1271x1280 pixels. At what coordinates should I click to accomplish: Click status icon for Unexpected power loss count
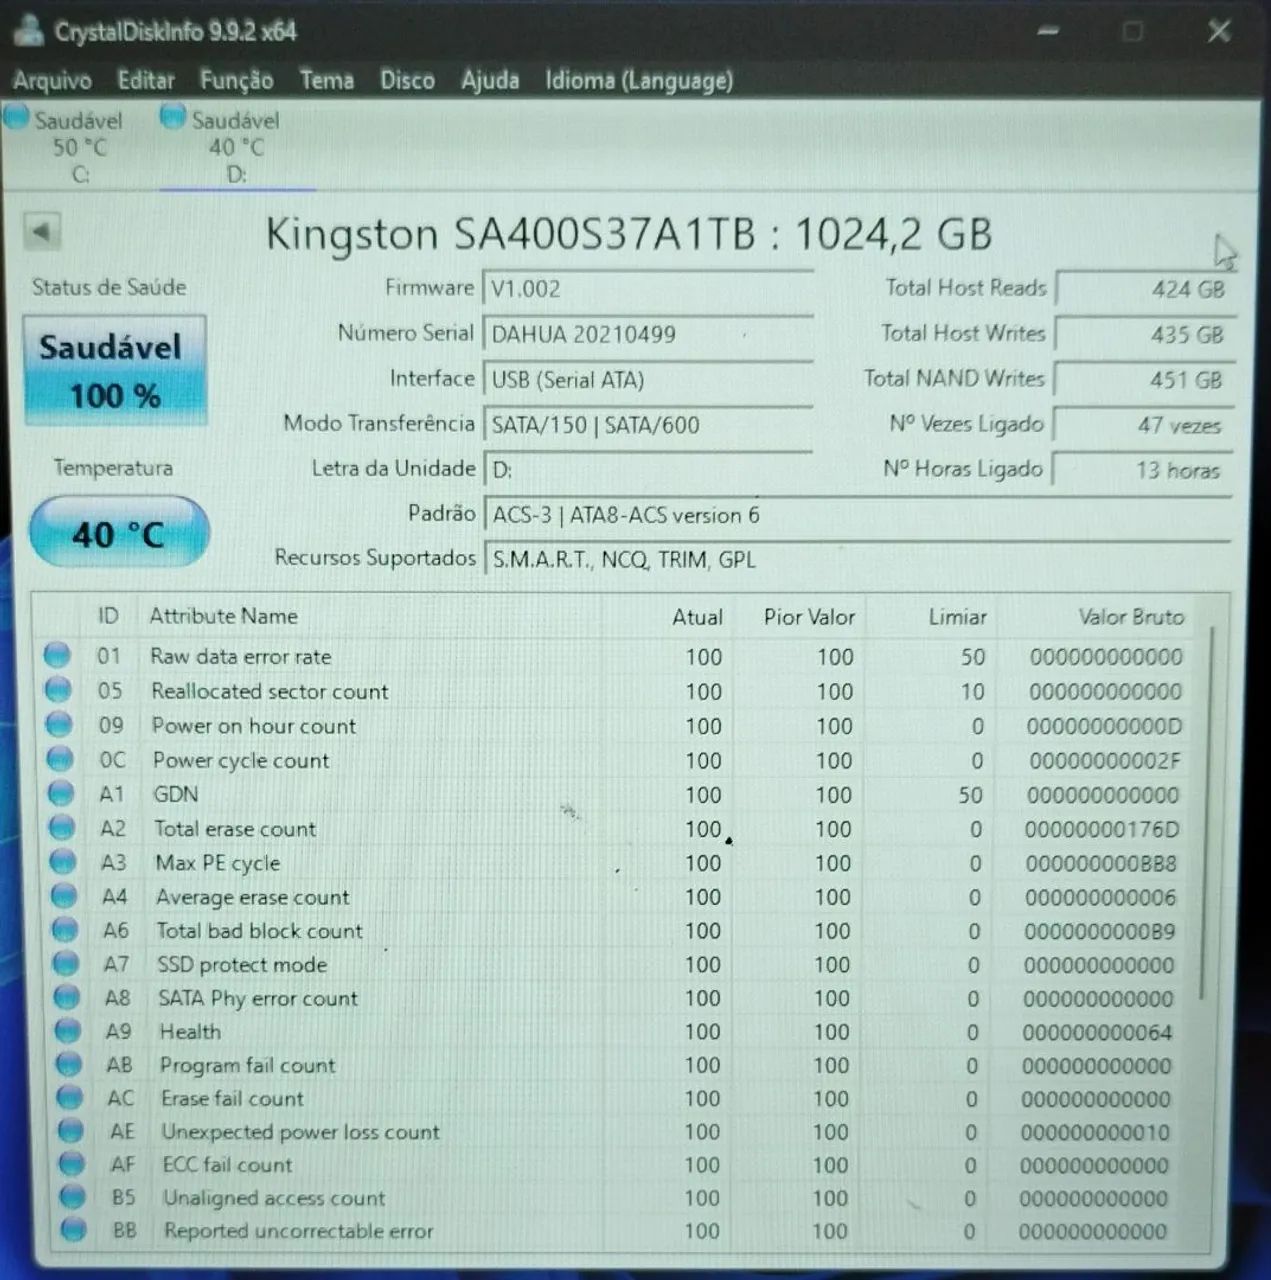[71, 1130]
